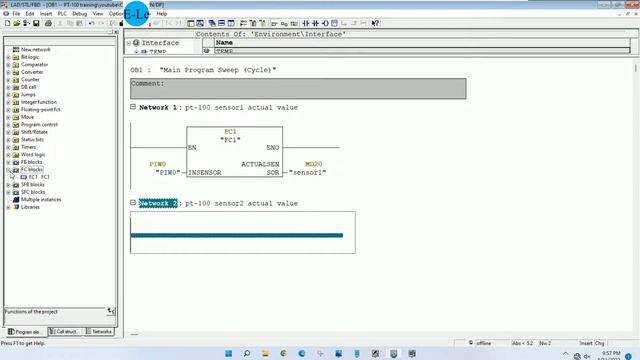Insert an output coil from the toolbar

coord(325,23)
